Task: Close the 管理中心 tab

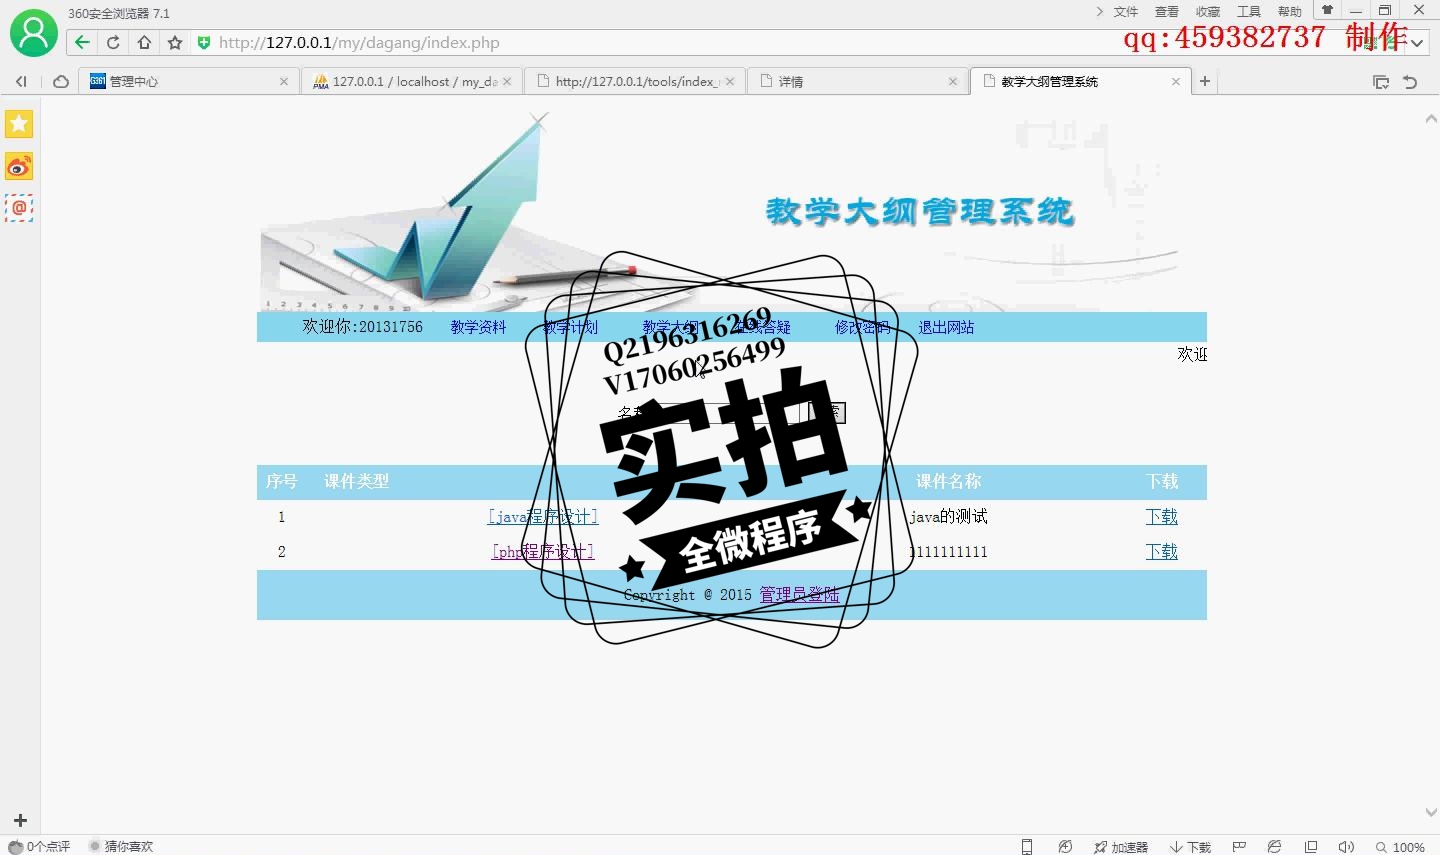Action: click(284, 82)
